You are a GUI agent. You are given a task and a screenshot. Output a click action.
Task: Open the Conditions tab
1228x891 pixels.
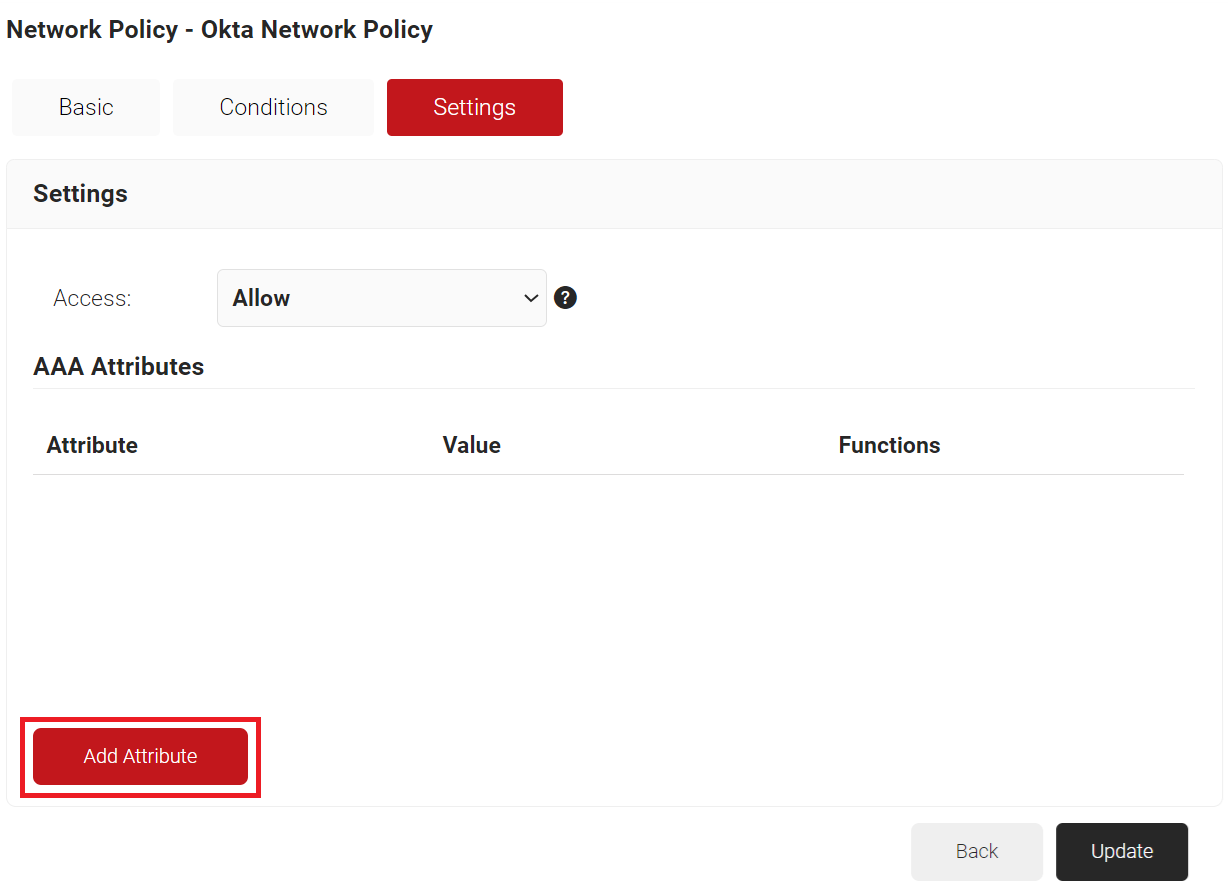coord(273,107)
